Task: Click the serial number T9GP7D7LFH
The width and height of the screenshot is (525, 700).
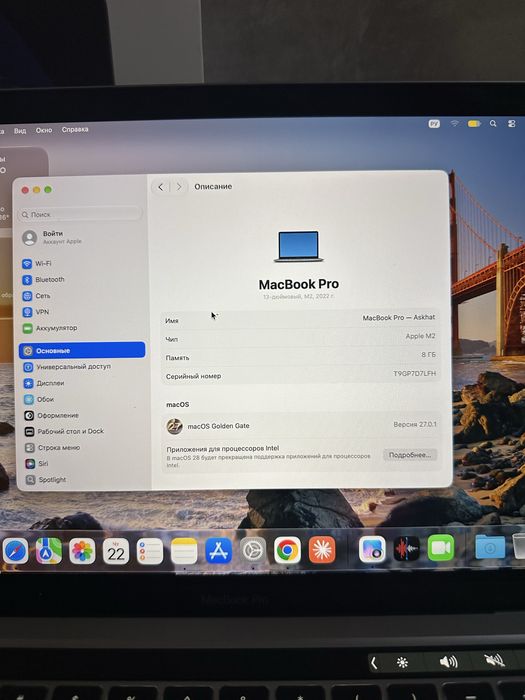Action: (414, 373)
